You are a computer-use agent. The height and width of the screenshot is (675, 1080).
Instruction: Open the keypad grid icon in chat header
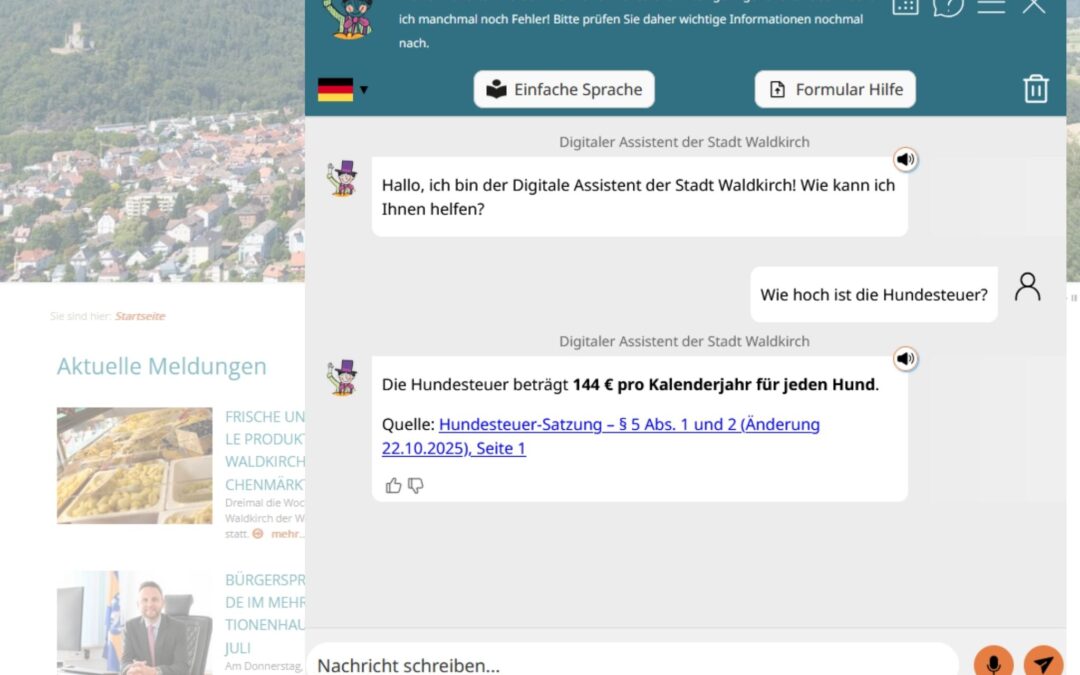[x=905, y=7]
